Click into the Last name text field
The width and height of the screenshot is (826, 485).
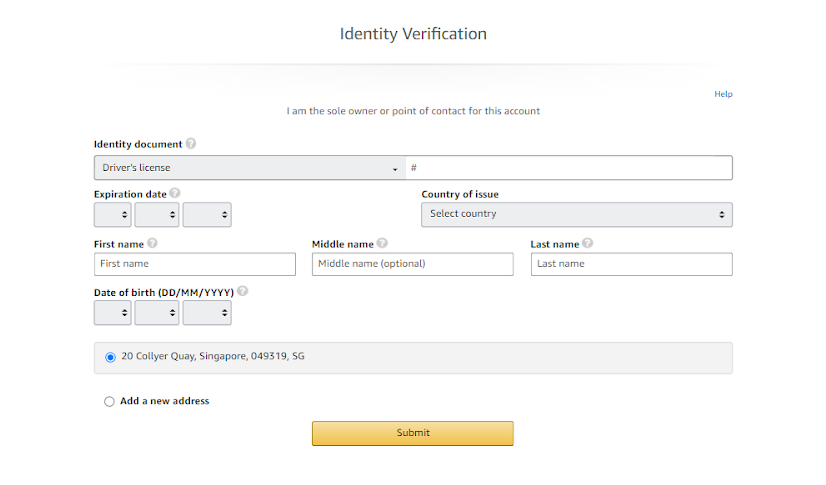(632, 264)
